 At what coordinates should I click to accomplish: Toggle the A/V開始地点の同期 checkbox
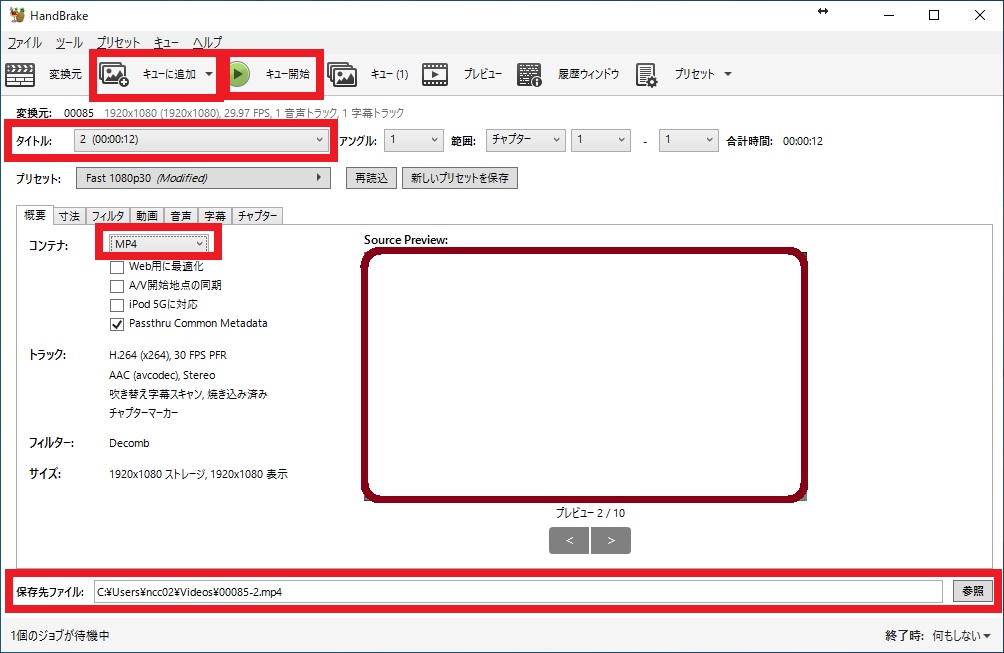[117, 286]
